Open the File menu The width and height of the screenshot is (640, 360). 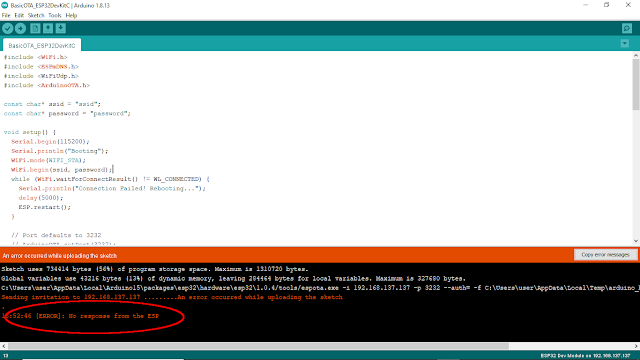[6, 16]
